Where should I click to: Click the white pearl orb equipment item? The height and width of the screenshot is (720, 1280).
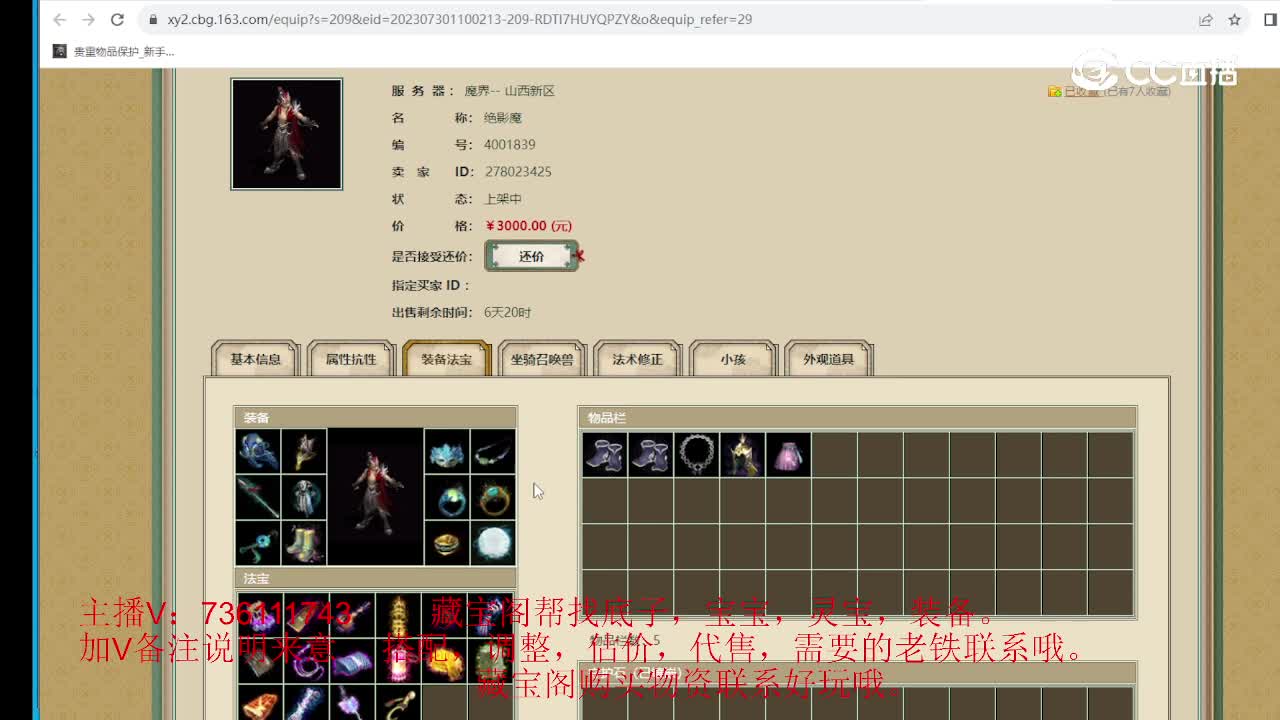493,543
